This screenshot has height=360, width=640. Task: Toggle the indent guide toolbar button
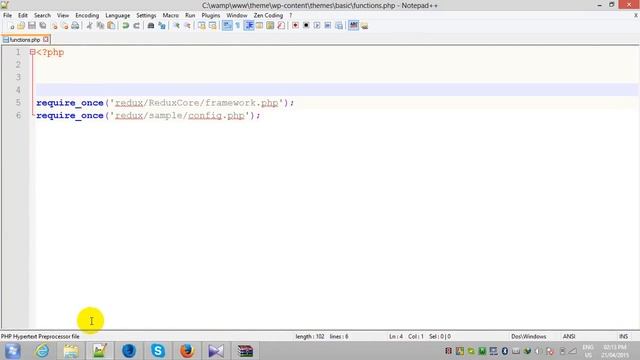point(249,26)
